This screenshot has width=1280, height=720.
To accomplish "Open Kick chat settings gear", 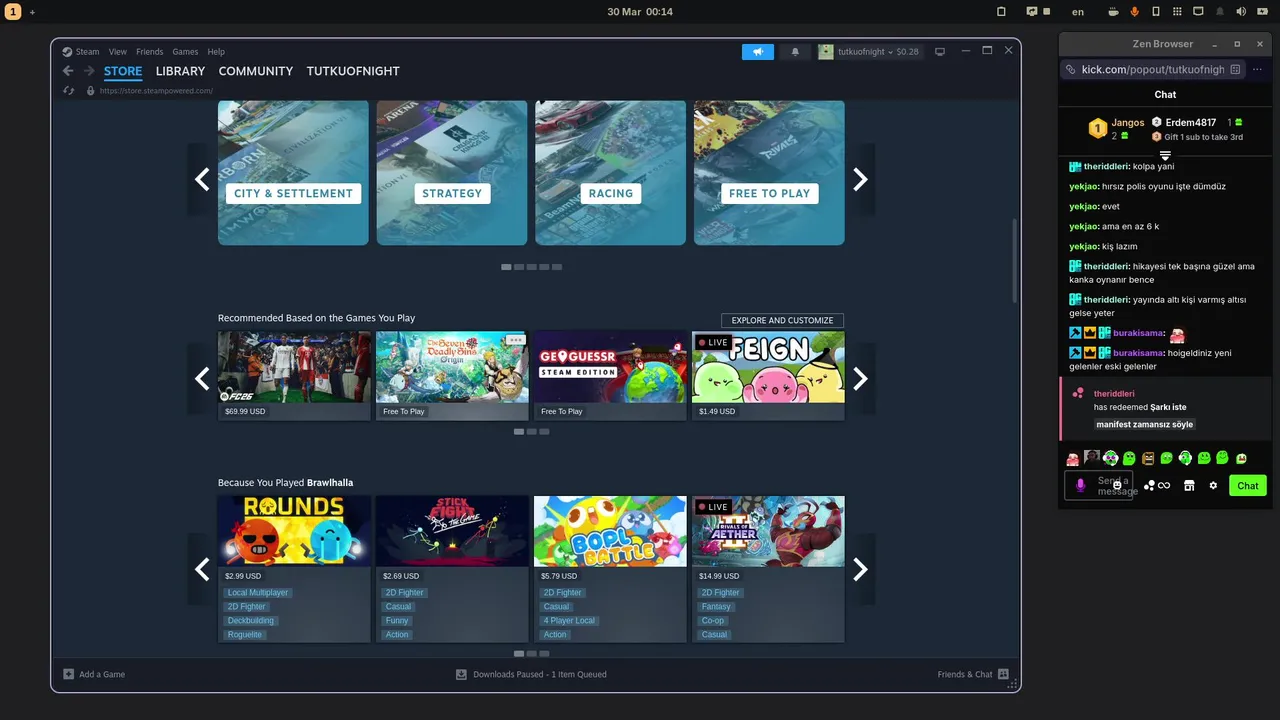I will click(1213, 486).
